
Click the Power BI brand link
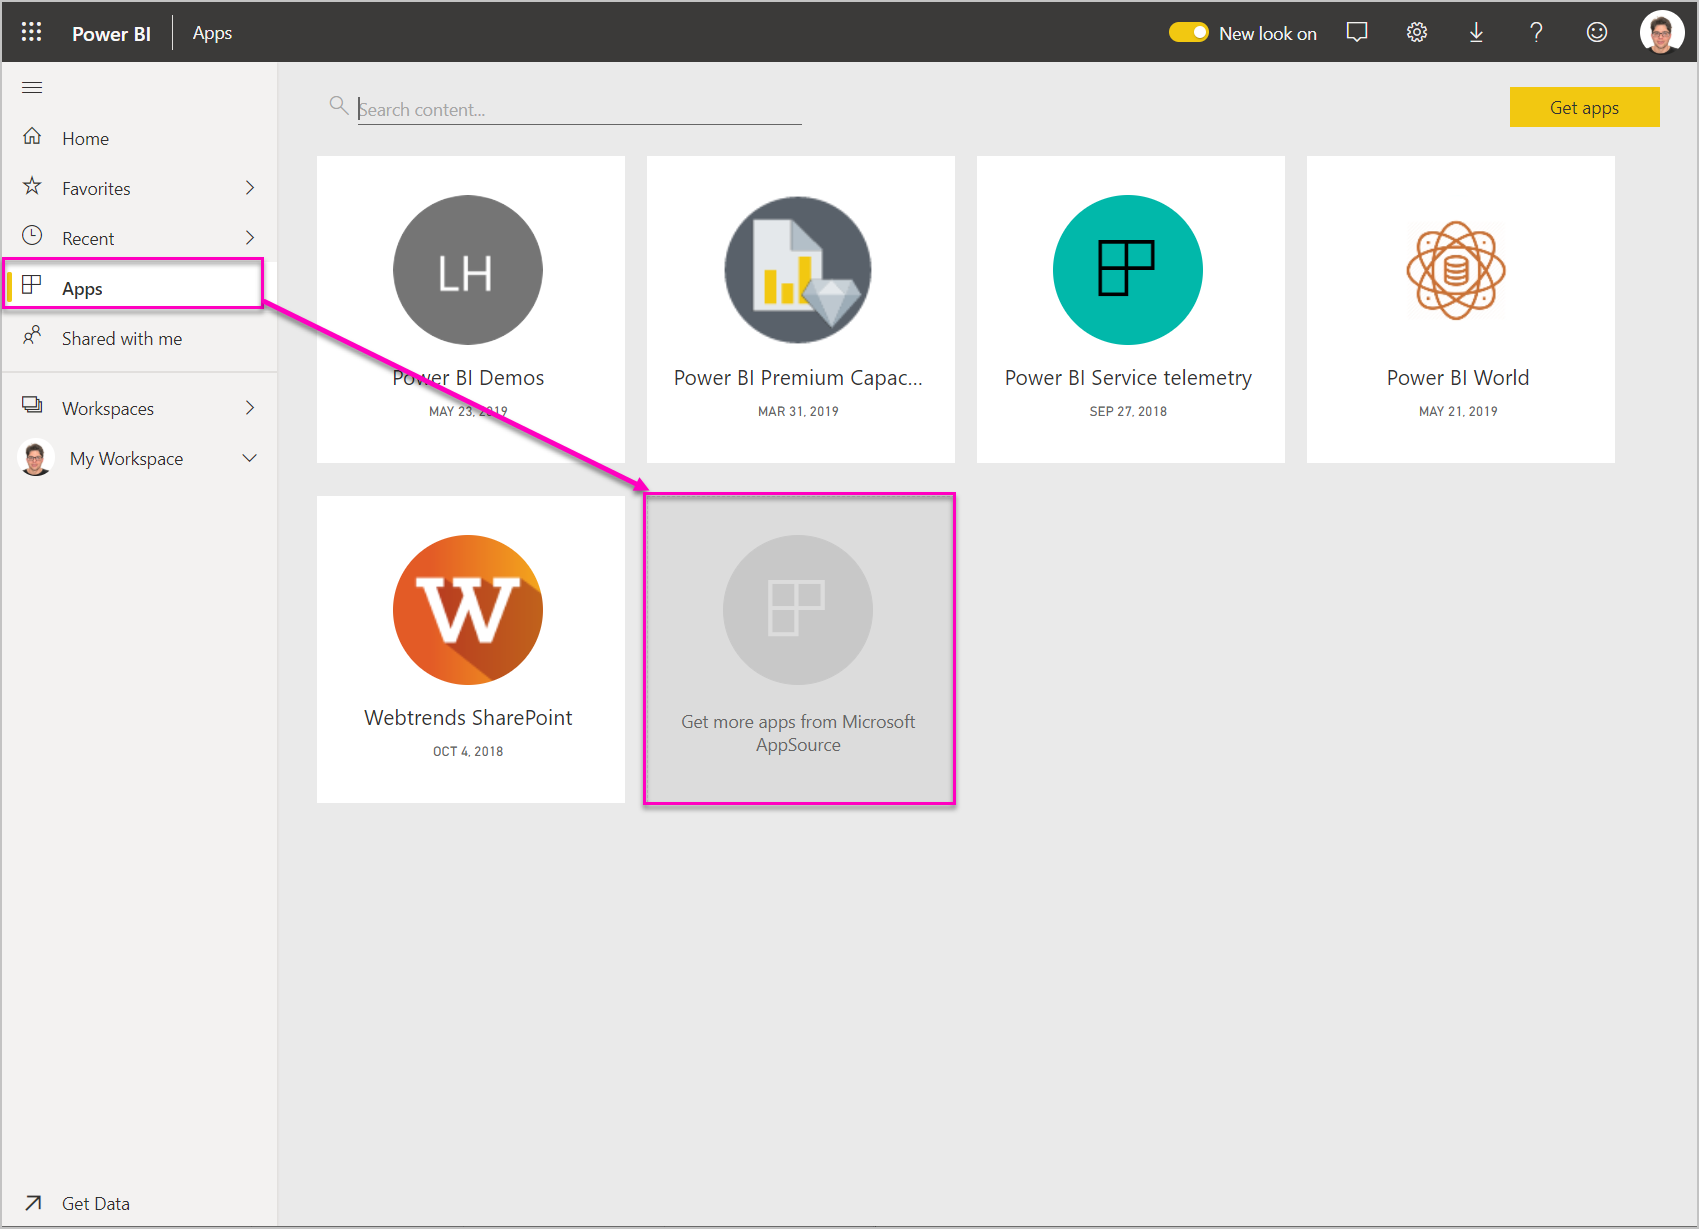pos(111,33)
